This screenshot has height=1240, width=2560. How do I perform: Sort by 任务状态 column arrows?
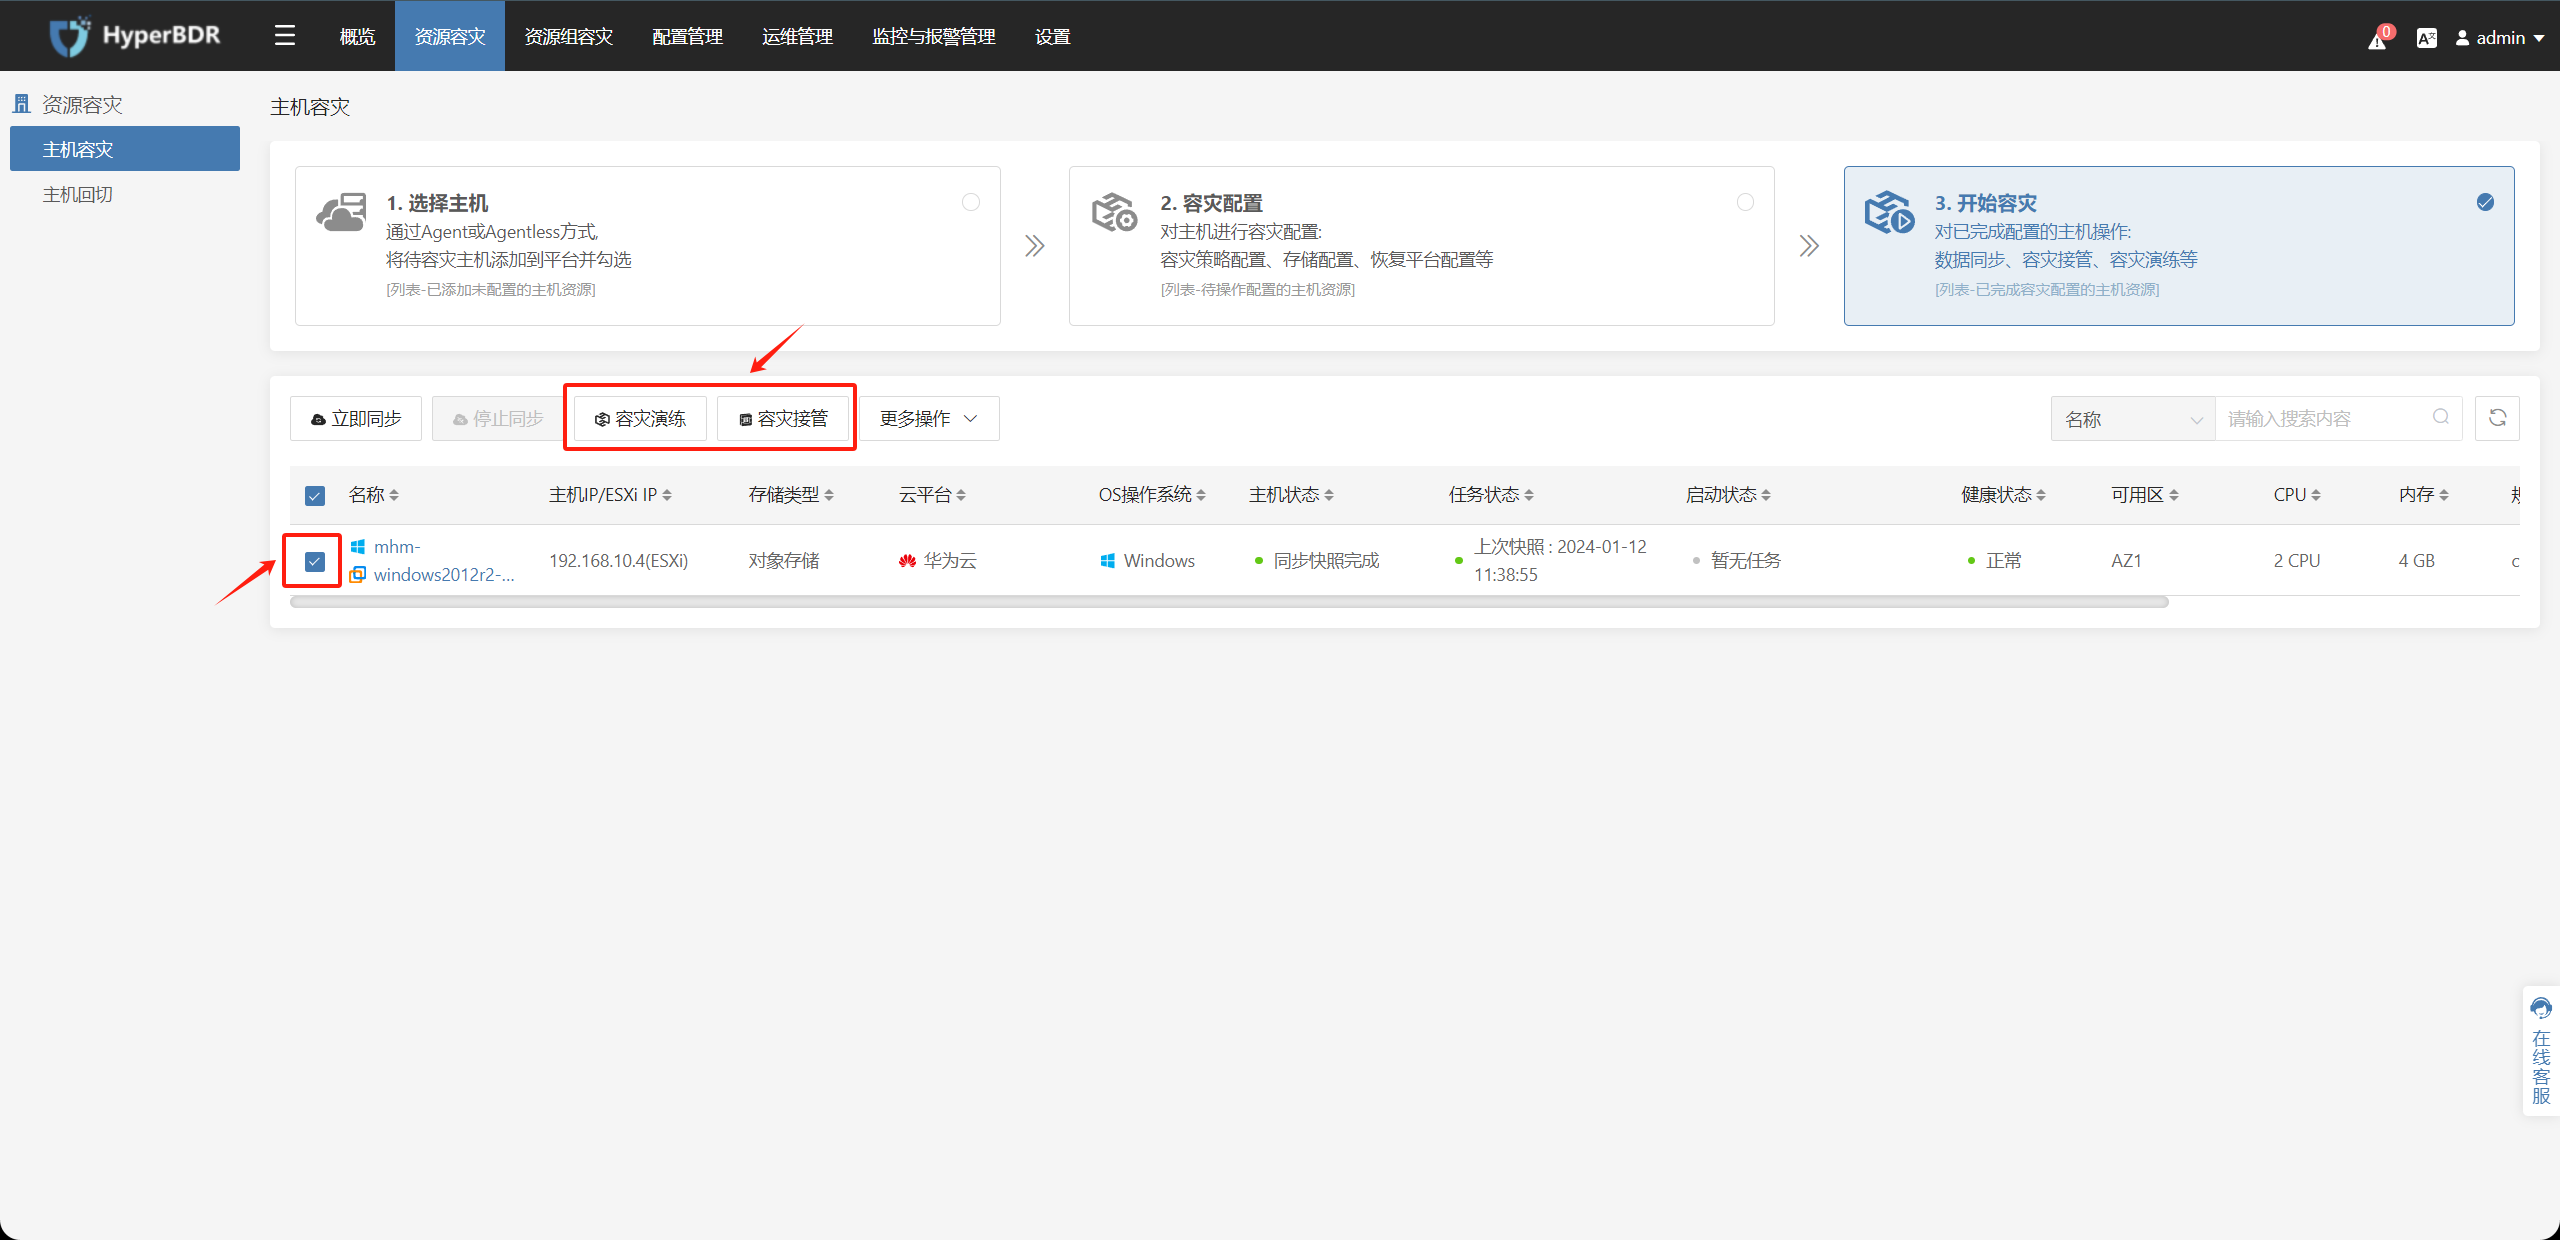pyautogui.click(x=1529, y=495)
